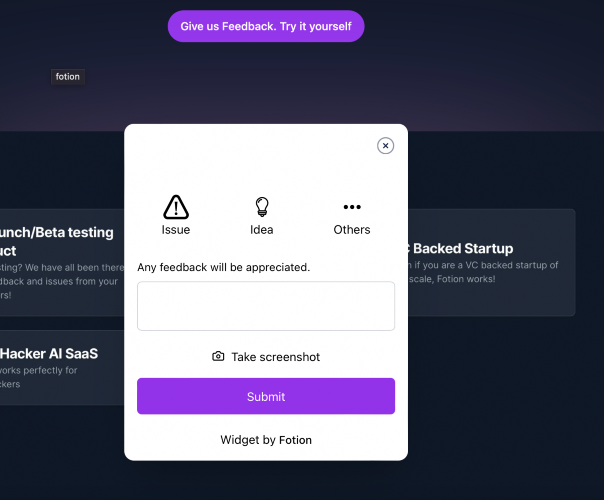Select the Issue warning triangle icon
The image size is (604, 500).
[176, 207]
